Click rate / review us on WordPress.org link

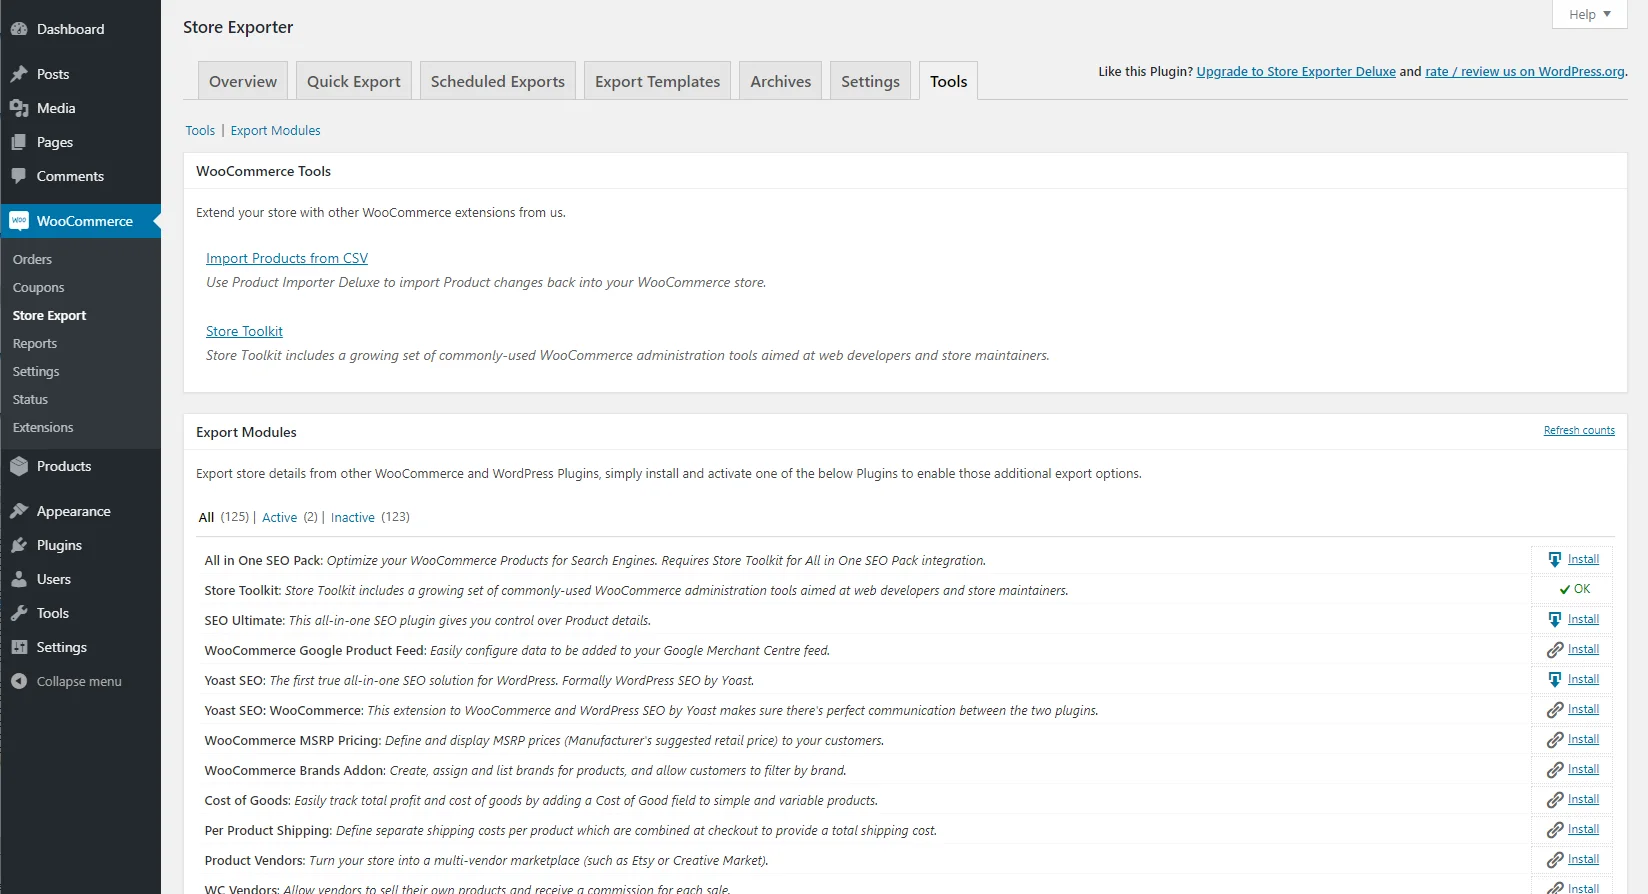pyautogui.click(x=1525, y=71)
